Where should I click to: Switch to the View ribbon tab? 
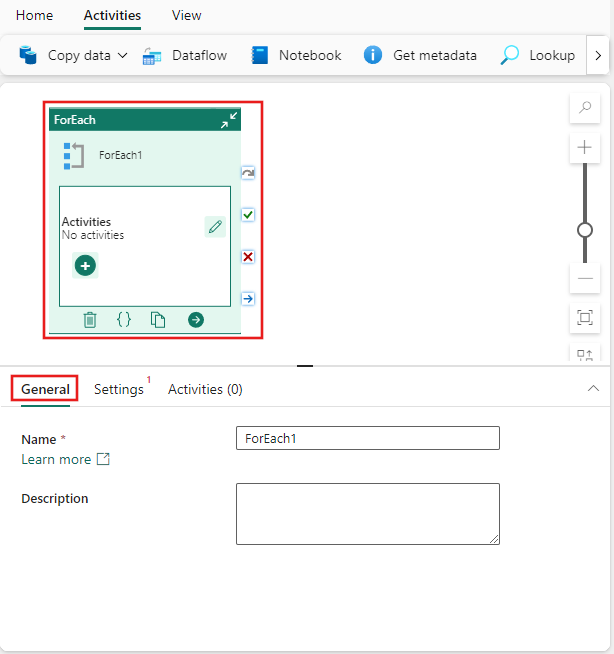[186, 15]
